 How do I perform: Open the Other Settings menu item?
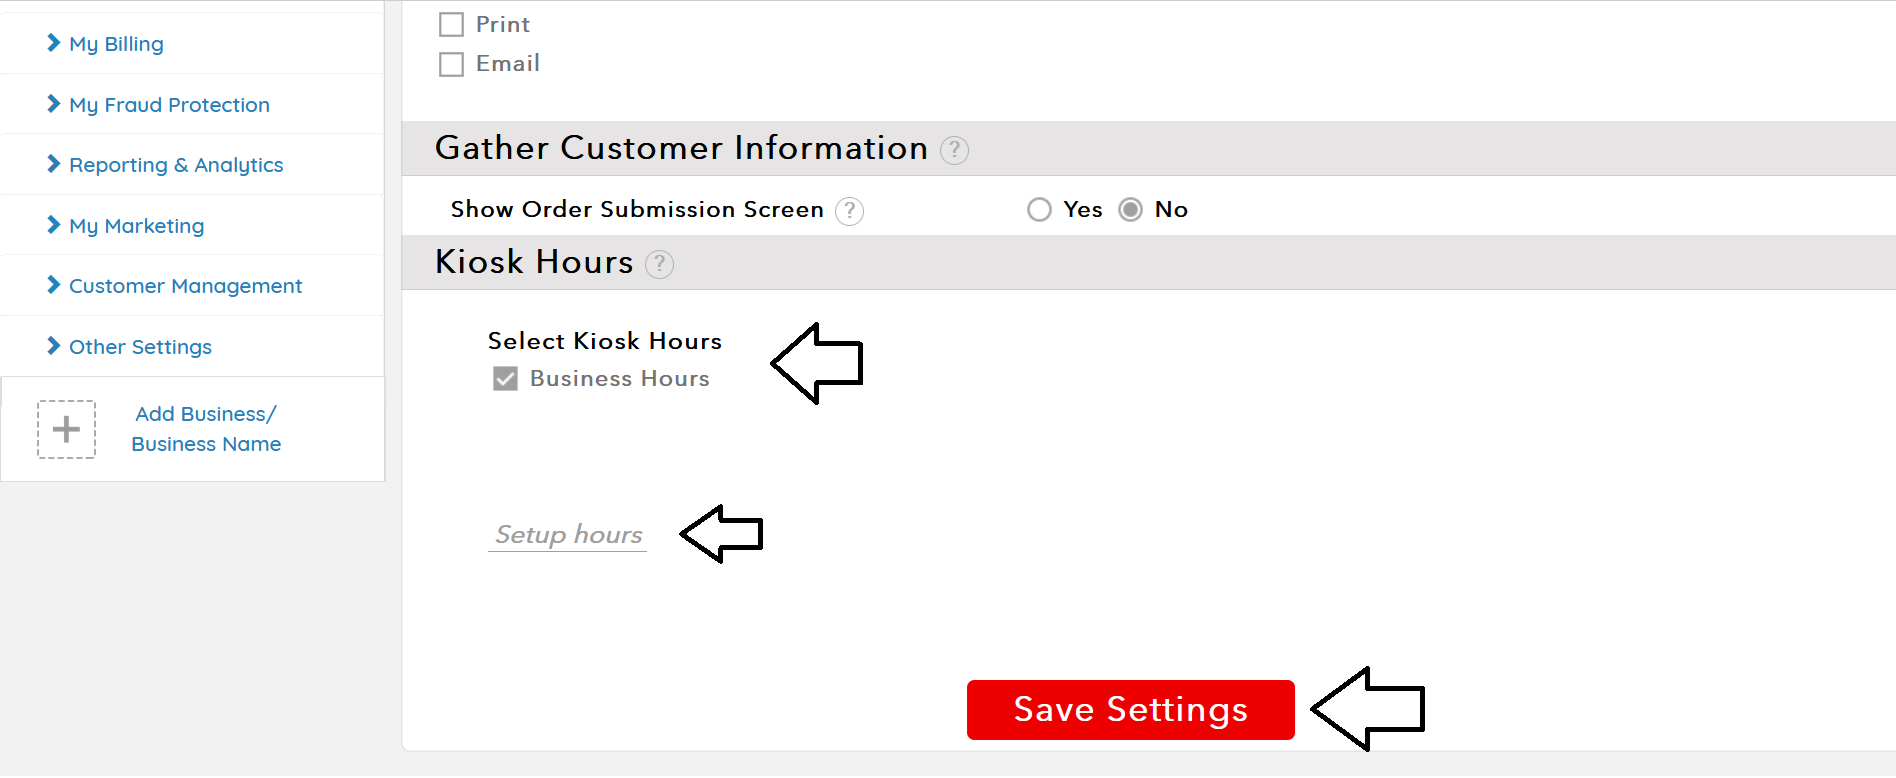coord(140,347)
